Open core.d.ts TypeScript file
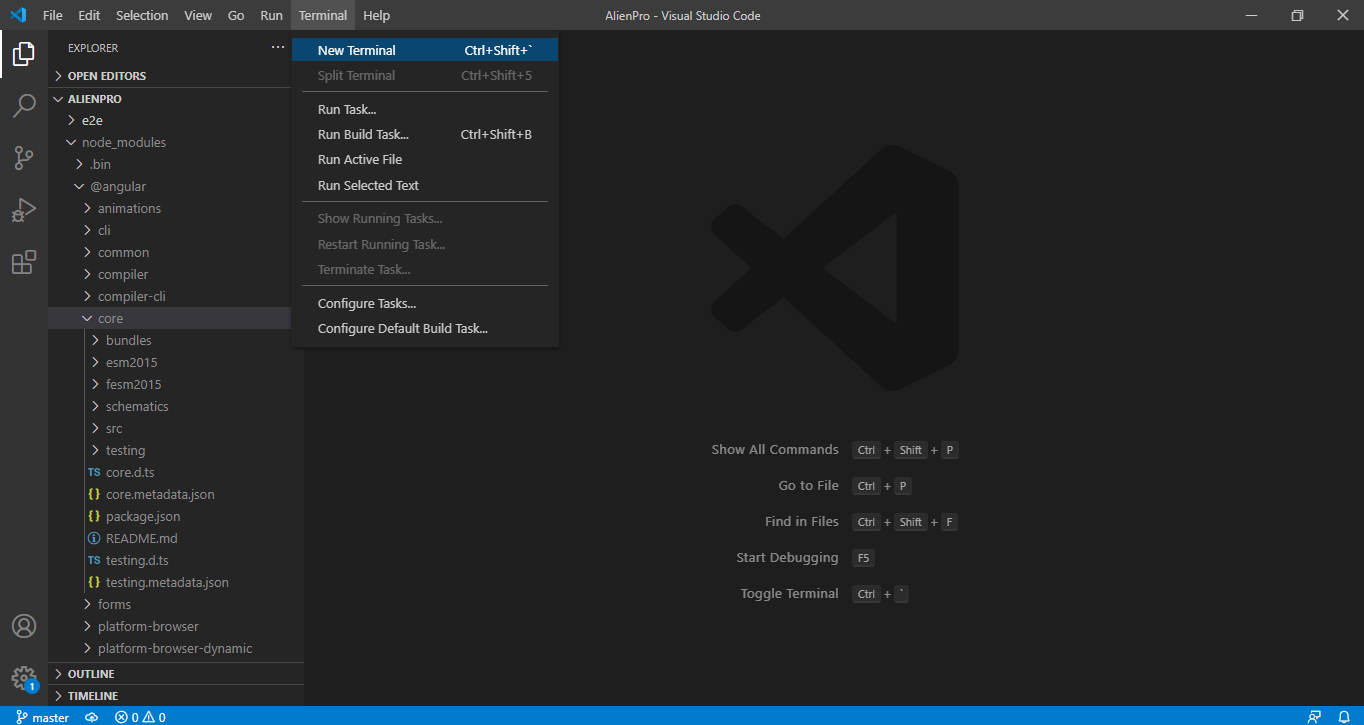The height and width of the screenshot is (725, 1364). (x=169, y=472)
